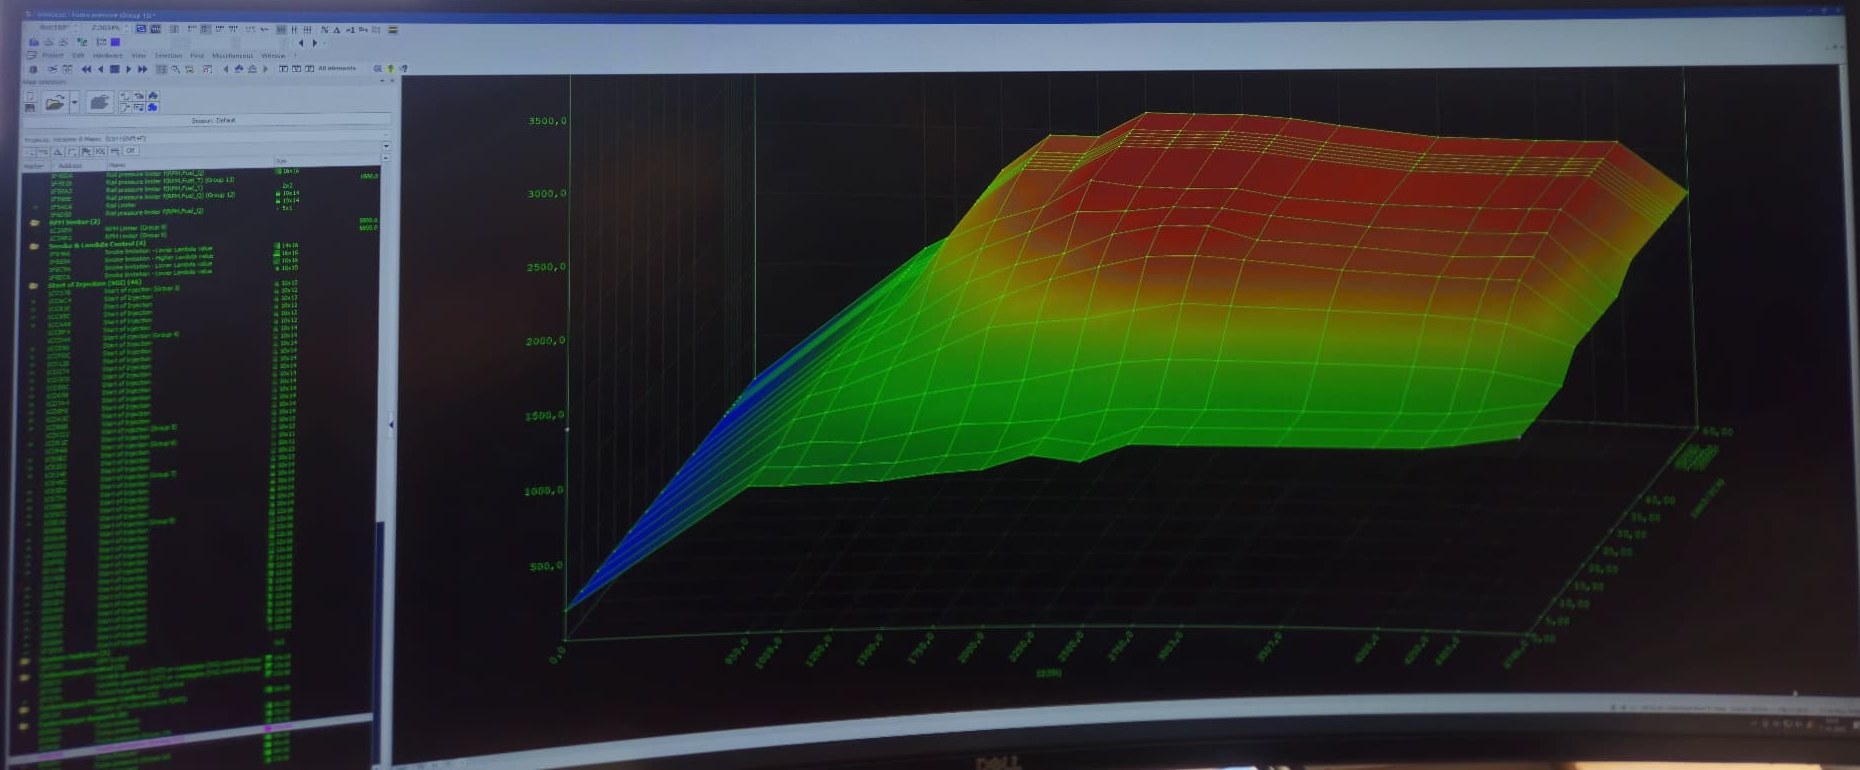
Task: Click the Off button in the filter row
Action: 130,151
